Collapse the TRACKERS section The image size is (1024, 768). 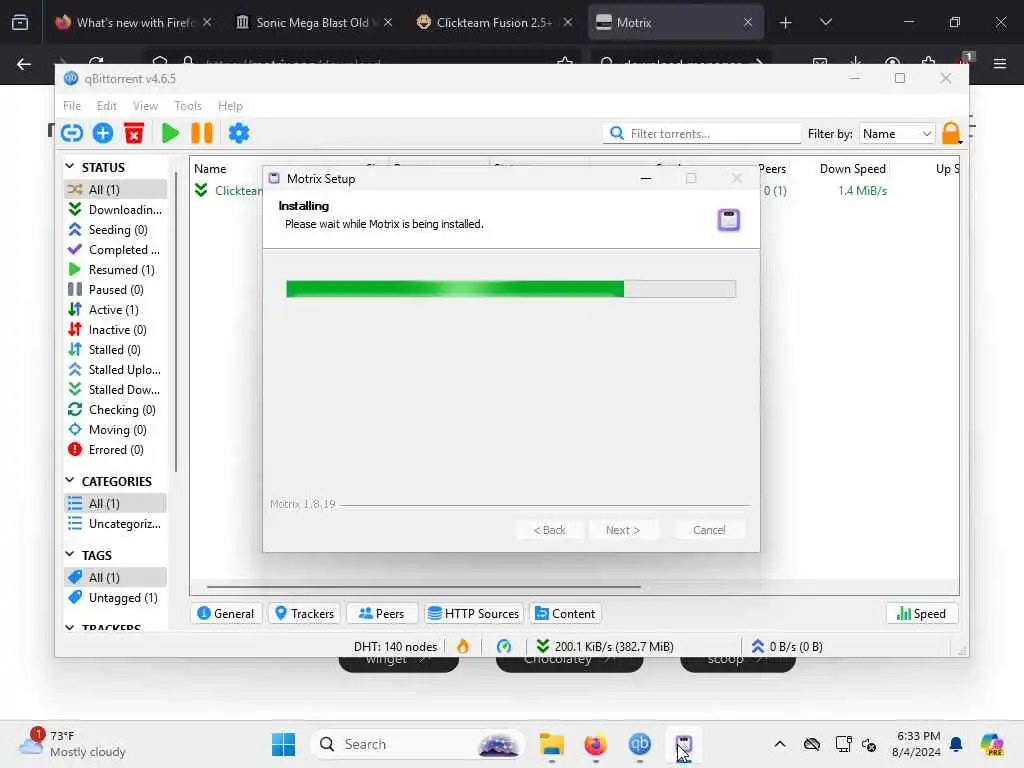70,628
